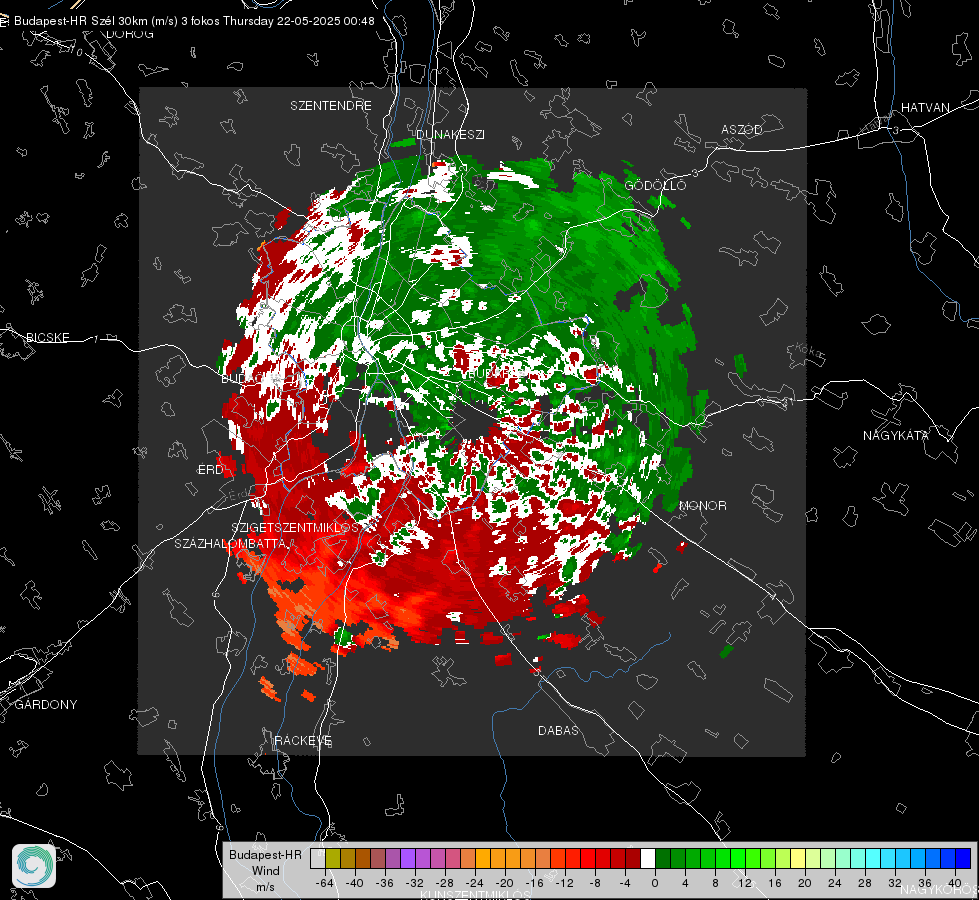This screenshot has height=900, width=979.
Task: Click the darkest blue last legend swatch
Action: (x=963, y=858)
